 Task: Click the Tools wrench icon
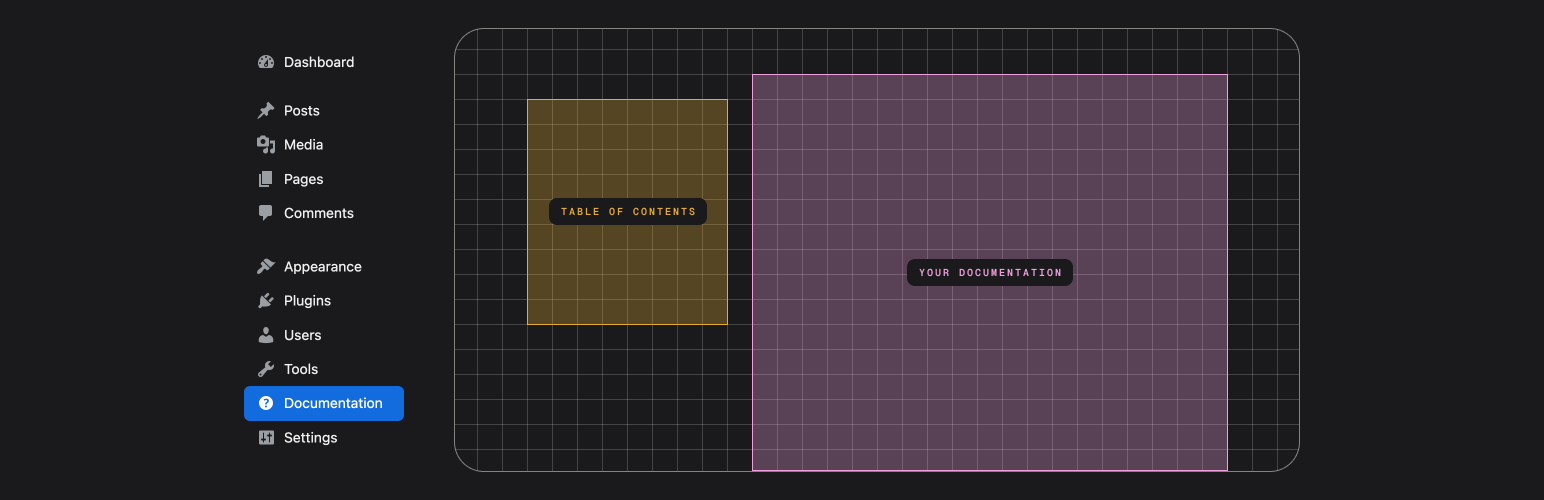265,369
